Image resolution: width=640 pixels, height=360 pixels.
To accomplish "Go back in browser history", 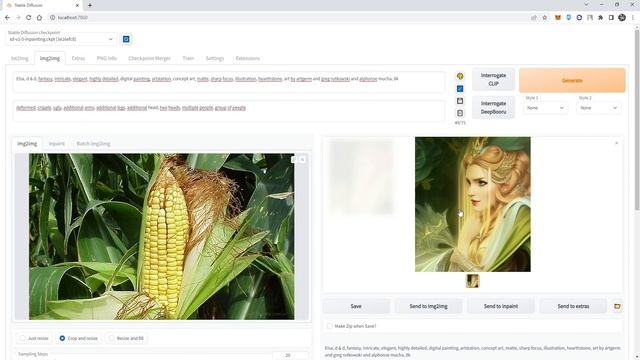I will pyautogui.click(x=7, y=18).
